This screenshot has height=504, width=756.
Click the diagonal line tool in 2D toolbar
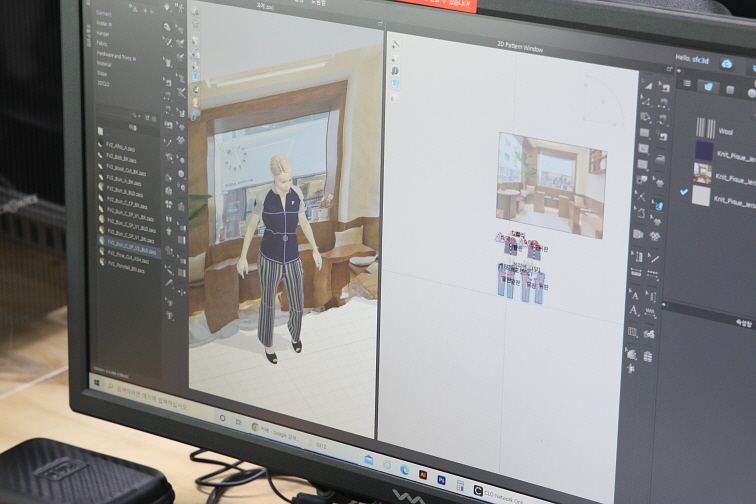click(654, 258)
